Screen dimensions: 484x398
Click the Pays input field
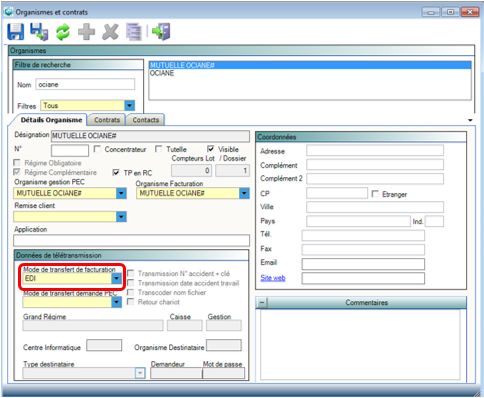click(x=358, y=221)
